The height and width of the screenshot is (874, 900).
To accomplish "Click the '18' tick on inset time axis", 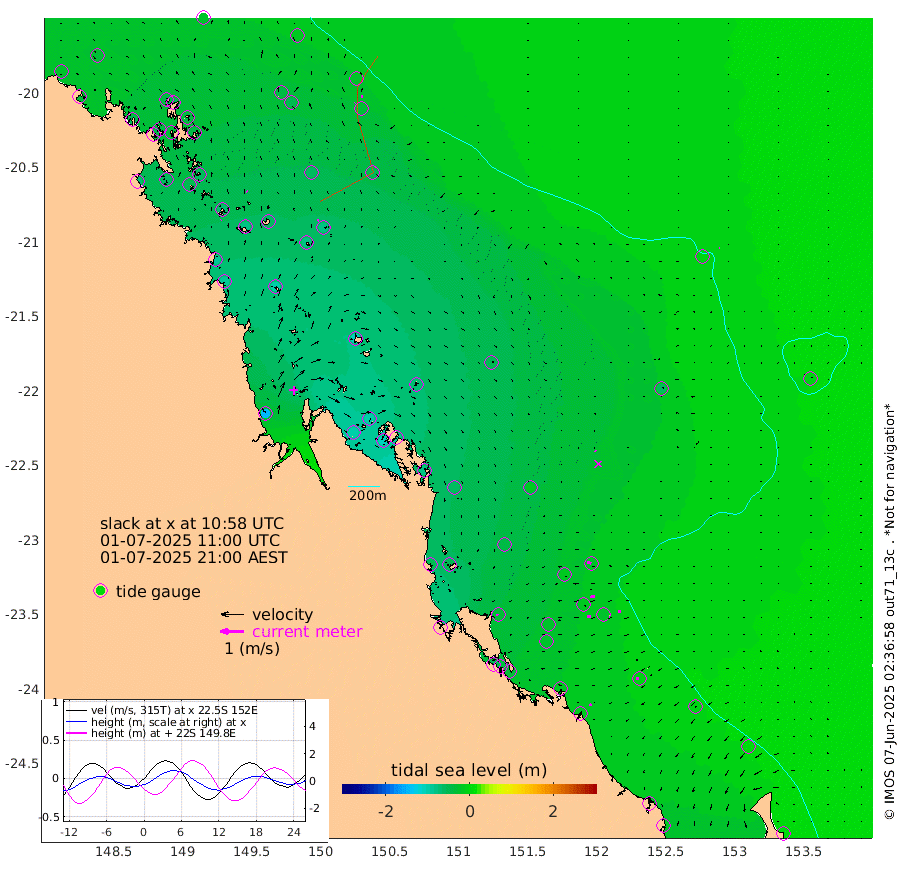I will [256, 832].
